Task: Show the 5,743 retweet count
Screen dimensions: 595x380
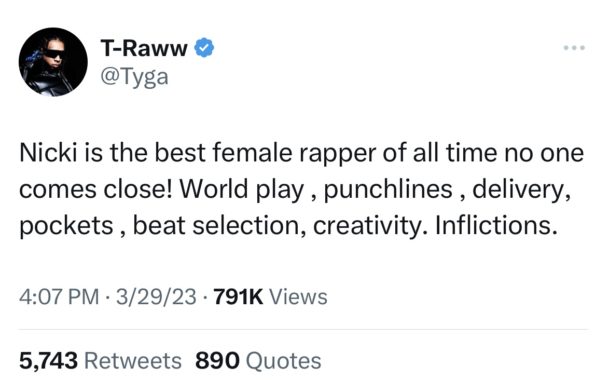Action: click(x=49, y=360)
